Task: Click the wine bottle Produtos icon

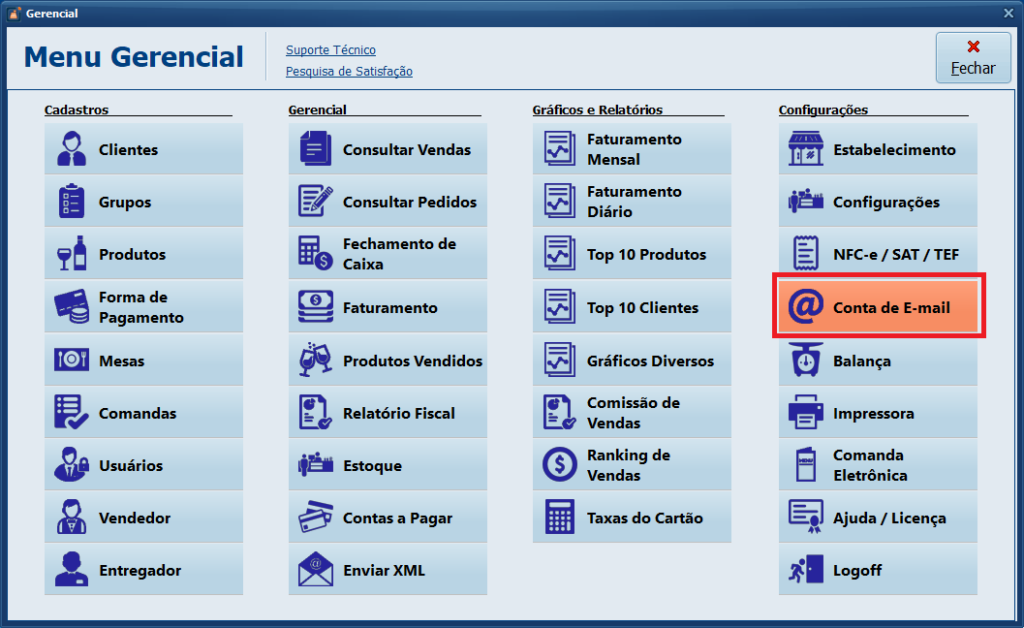Action: [71, 254]
